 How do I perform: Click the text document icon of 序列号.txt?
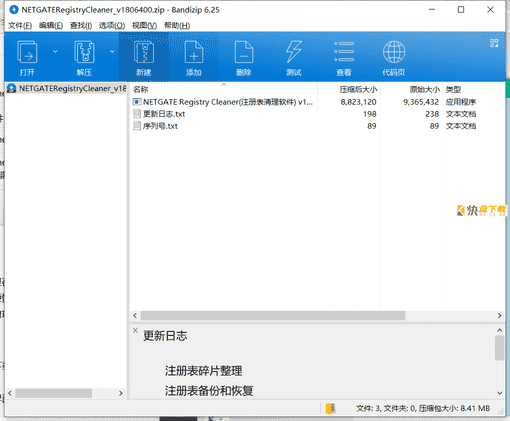(x=137, y=126)
